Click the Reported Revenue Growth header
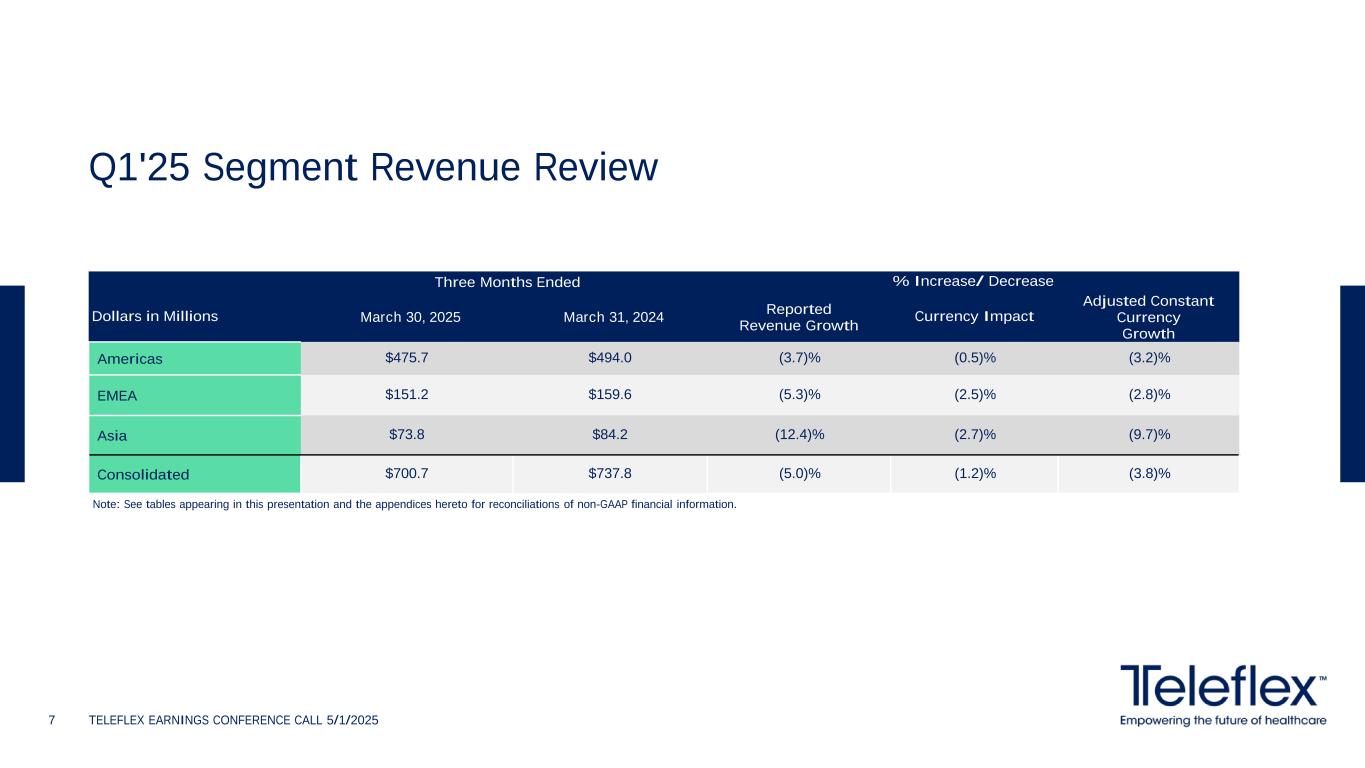 pyautogui.click(x=798, y=317)
